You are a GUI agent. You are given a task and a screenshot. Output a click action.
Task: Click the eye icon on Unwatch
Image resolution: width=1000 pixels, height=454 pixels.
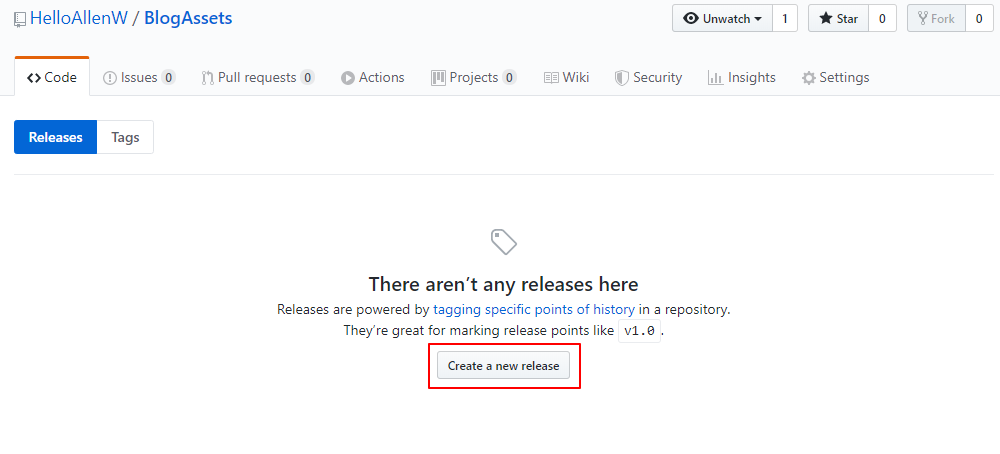[x=691, y=18]
